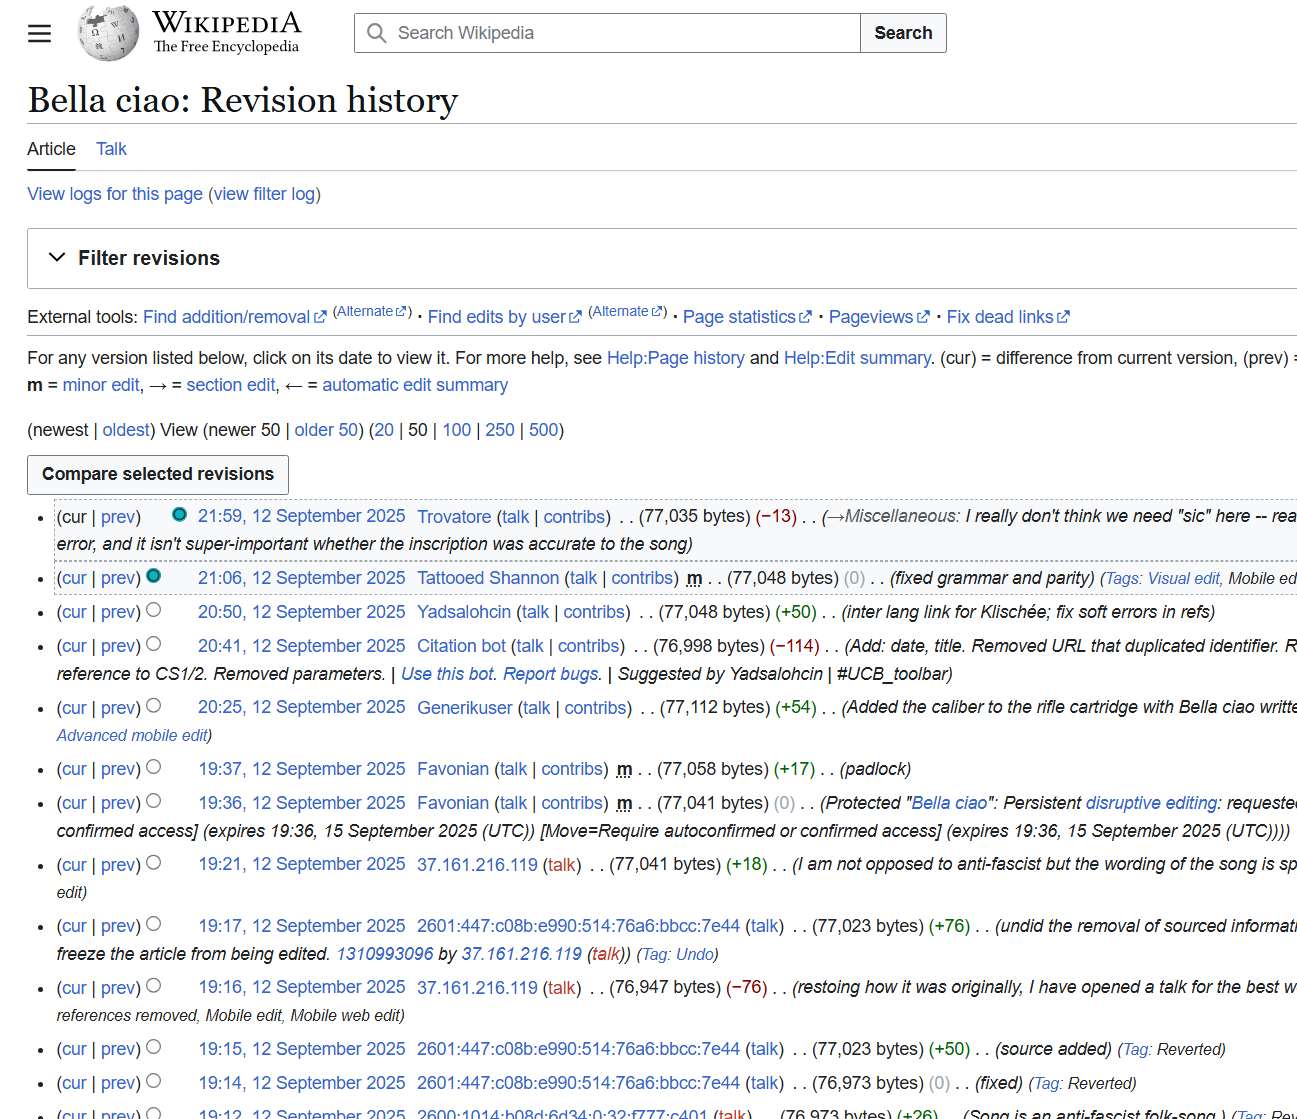
Task: Select radio for 19:17 revision
Action: pos(153,924)
